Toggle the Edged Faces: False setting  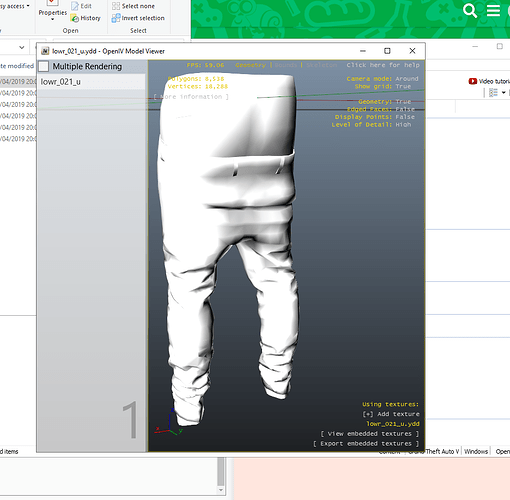pyautogui.click(x=381, y=109)
